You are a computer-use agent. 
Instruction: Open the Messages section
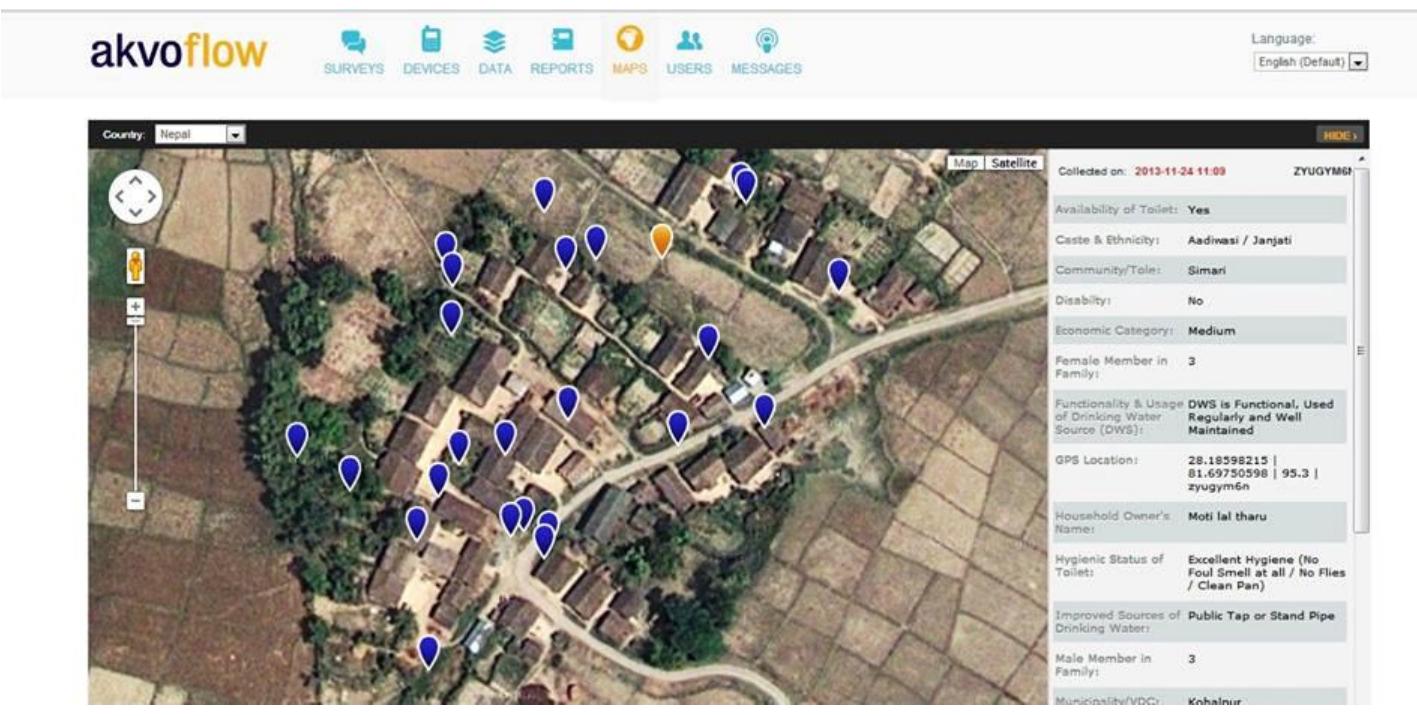pos(766,53)
